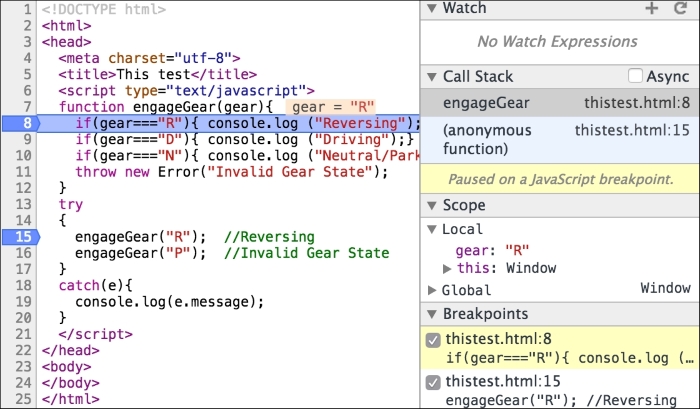The height and width of the screenshot is (409, 700).
Task: Set a breakpoint on line number 16
Action: point(23,253)
